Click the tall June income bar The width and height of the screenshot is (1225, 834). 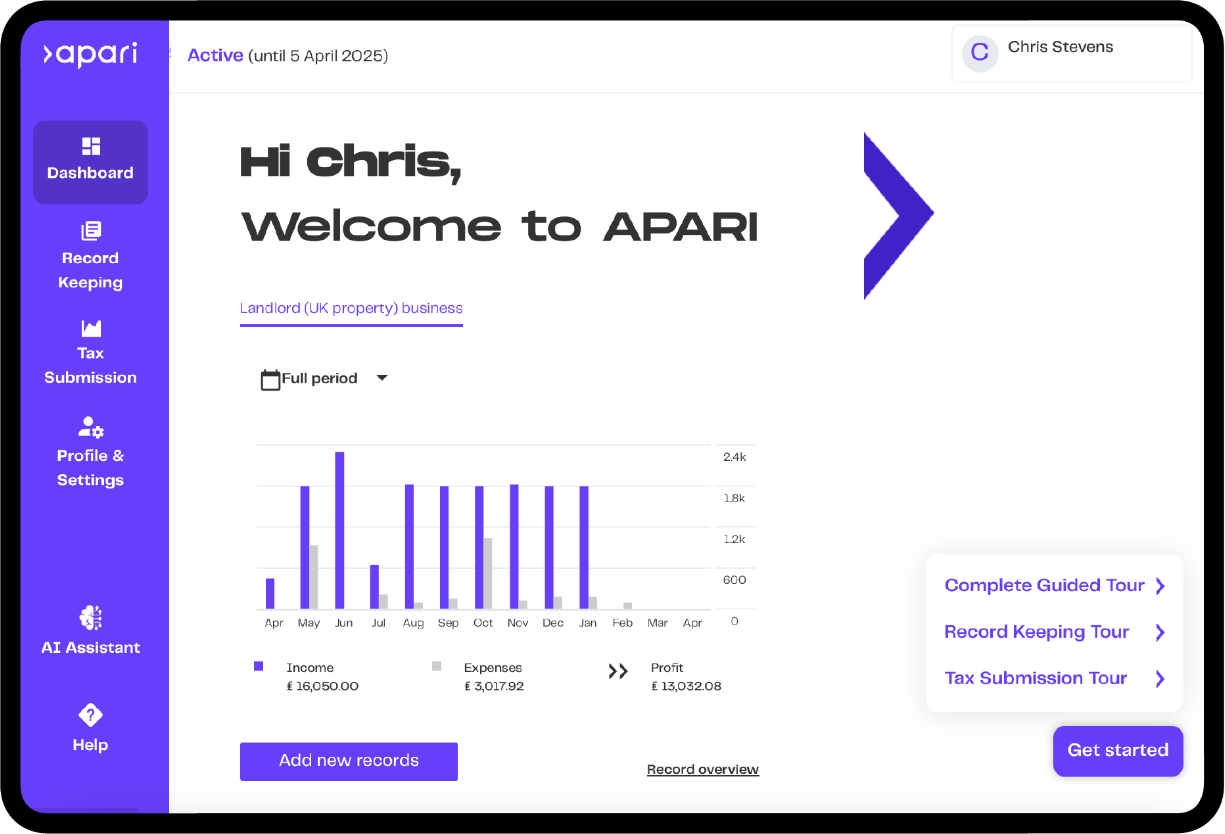click(340, 530)
